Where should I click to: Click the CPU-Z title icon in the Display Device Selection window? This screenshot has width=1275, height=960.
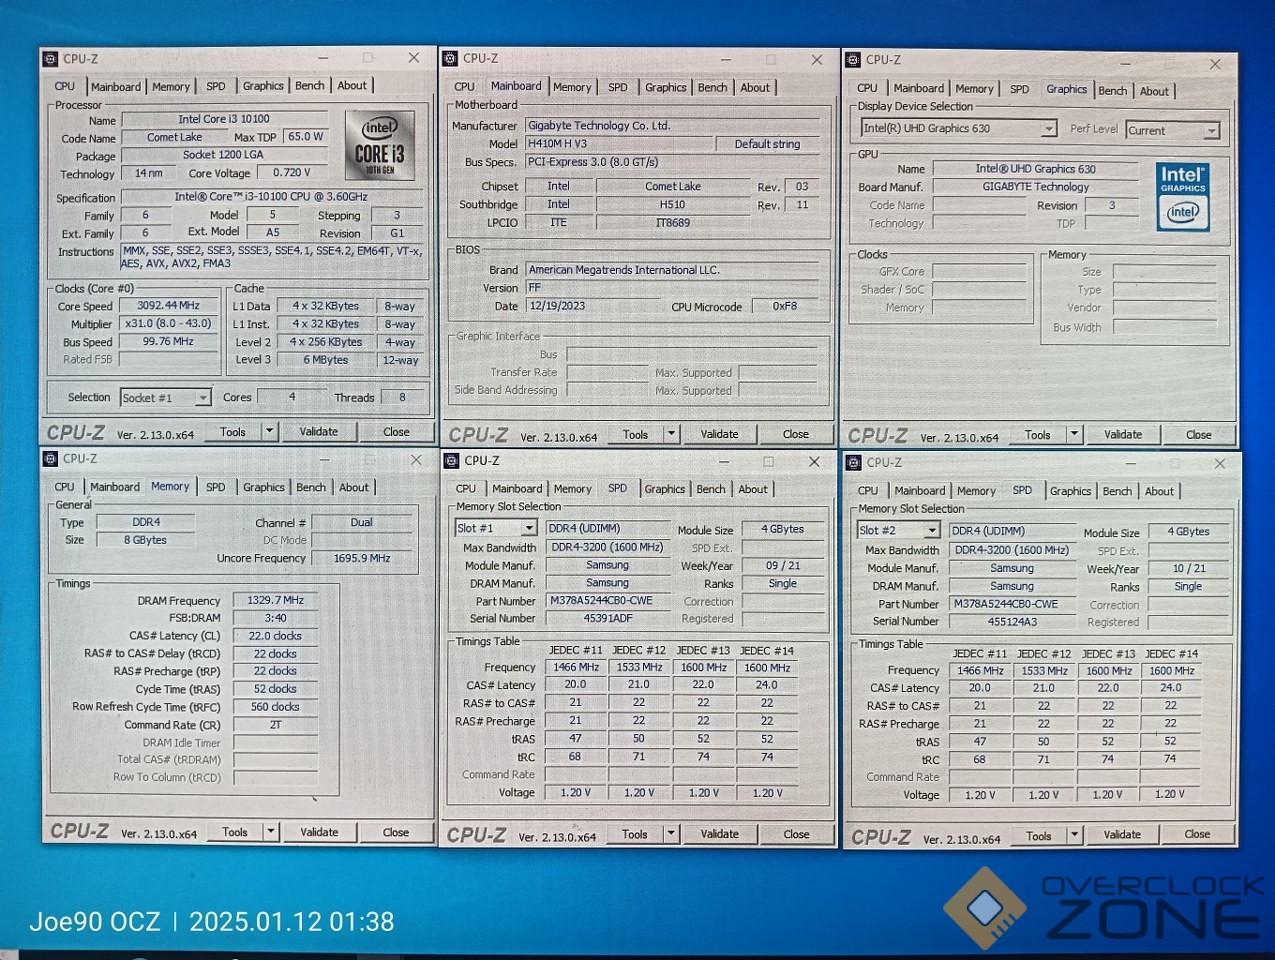point(853,60)
